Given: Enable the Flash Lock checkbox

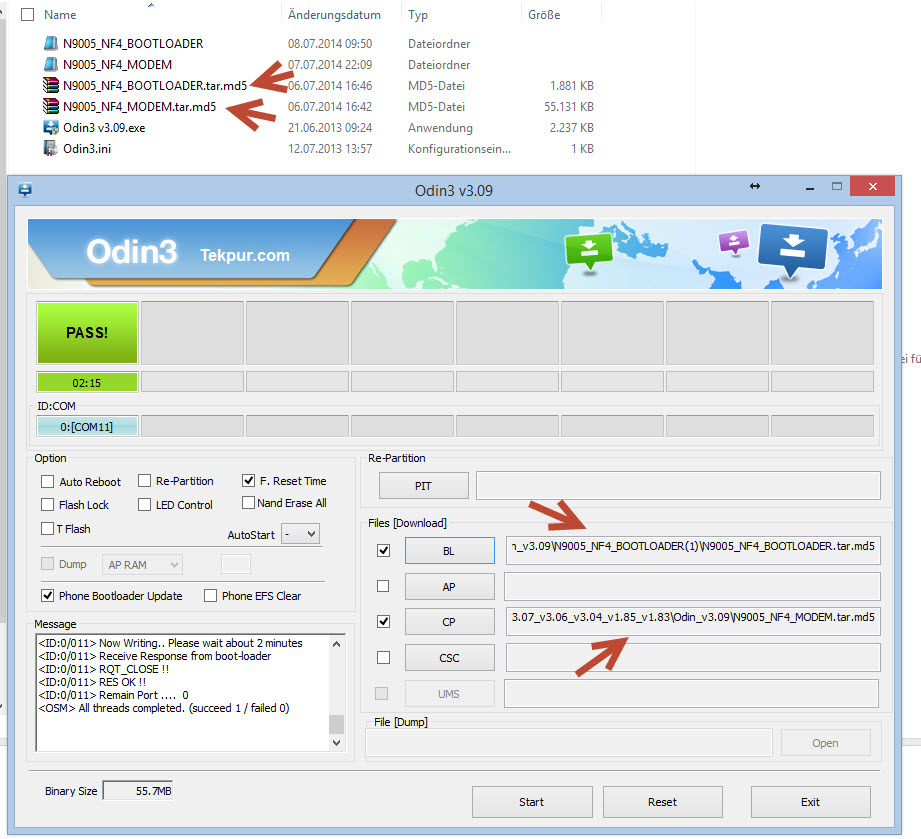Looking at the screenshot, I should coord(48,505).
